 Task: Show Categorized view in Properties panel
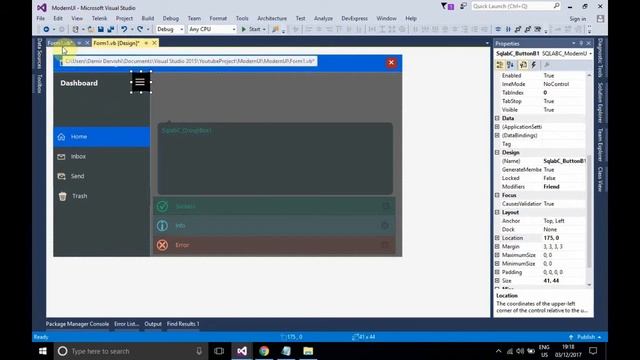(500, 65)
